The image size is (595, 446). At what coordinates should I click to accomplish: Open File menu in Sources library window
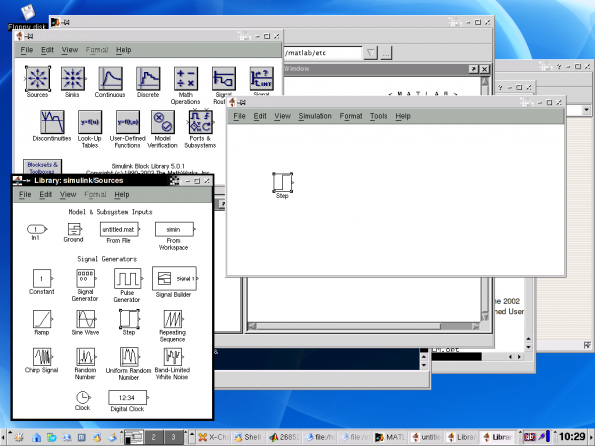pos(25,194)
